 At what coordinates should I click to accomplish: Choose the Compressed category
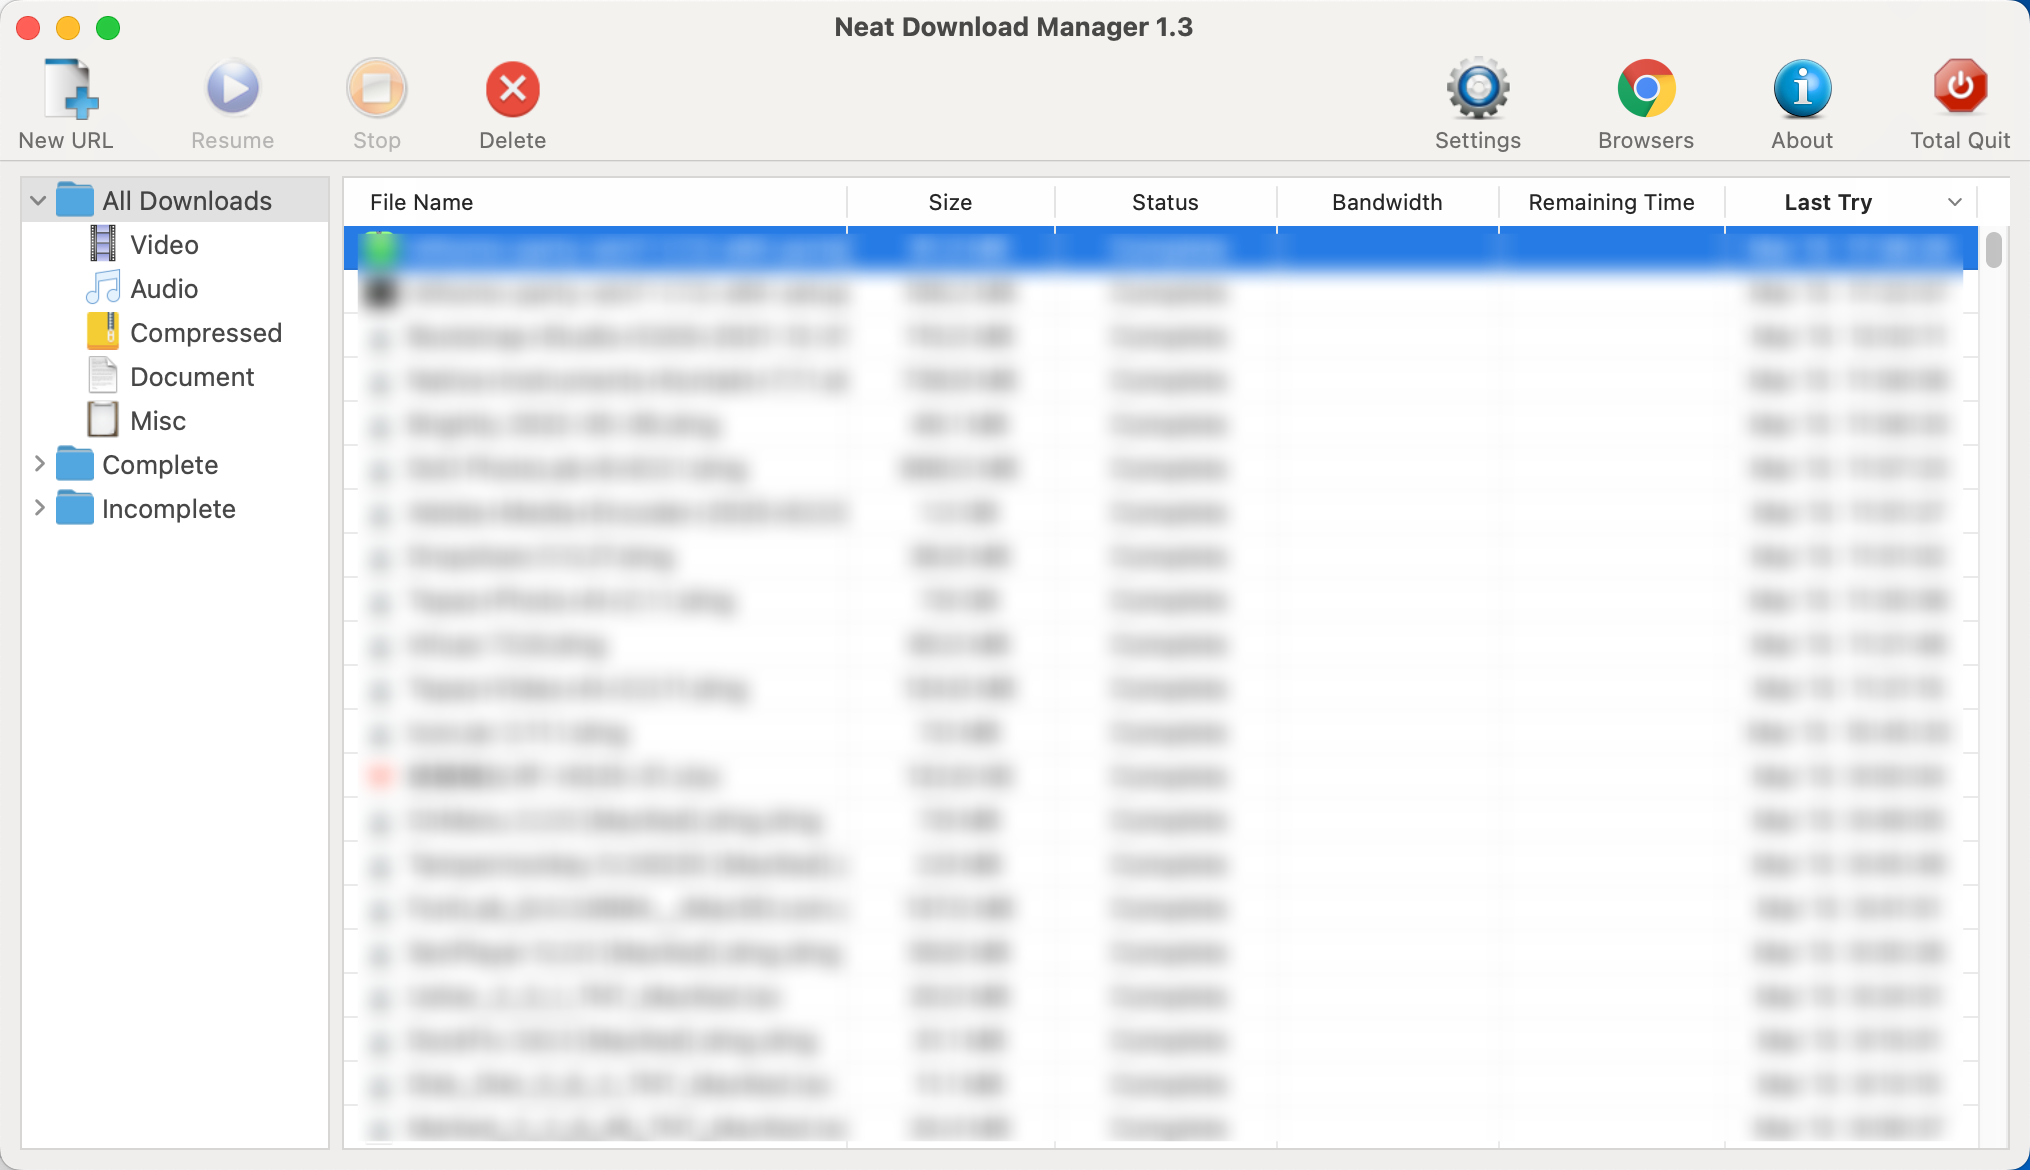point(205,333)
